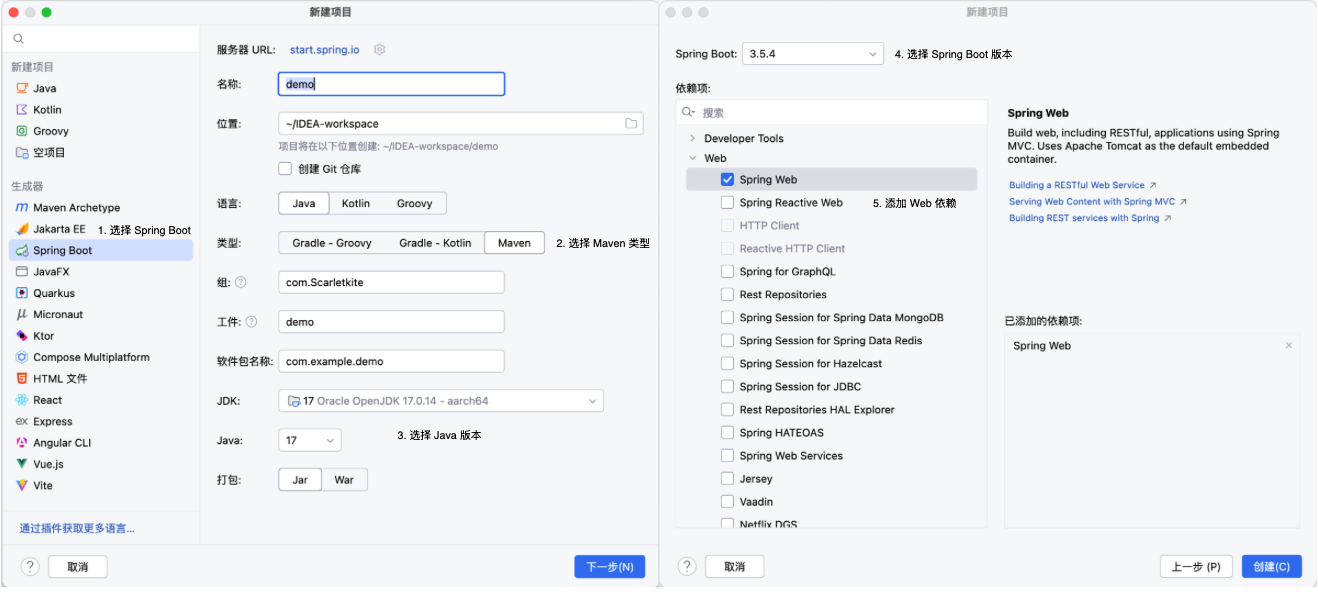Select the Java generator icon
This screenshot has height=592, width=1318.
coord(22,88)
